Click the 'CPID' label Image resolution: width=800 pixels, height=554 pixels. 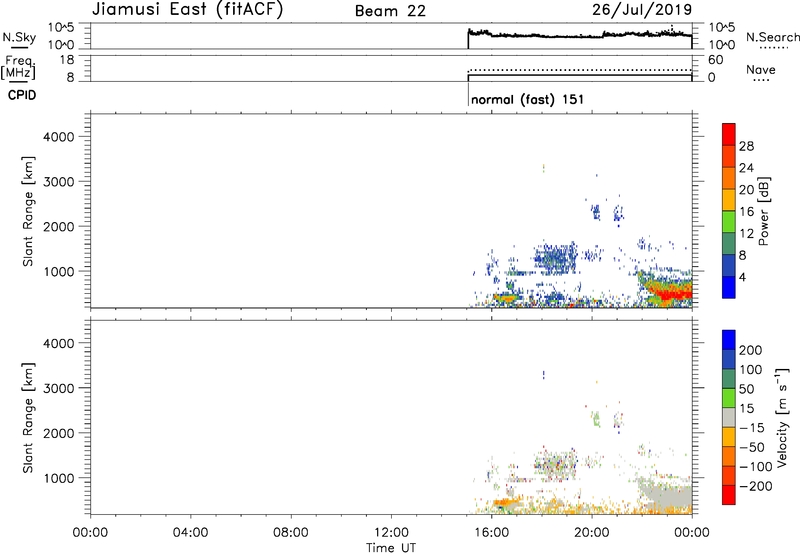[x=22, y=95]
